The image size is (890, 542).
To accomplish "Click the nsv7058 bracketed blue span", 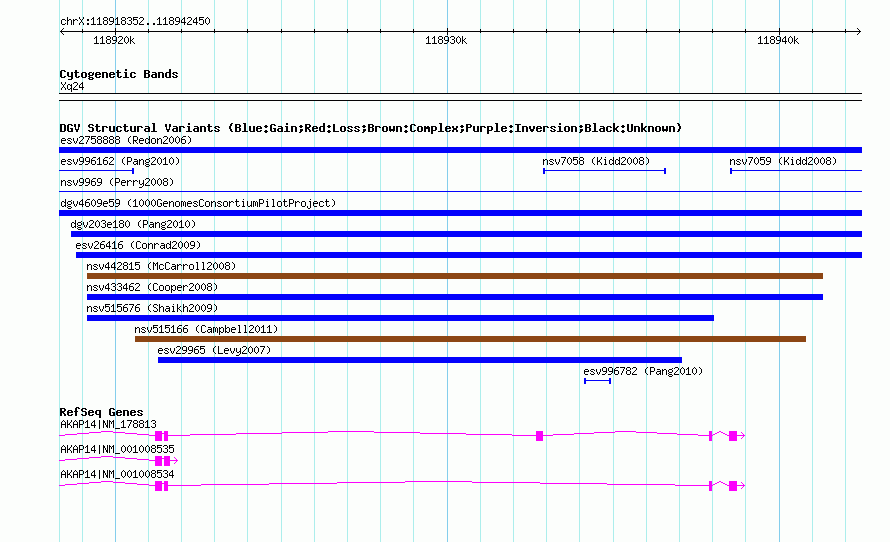I will (604, 171).
